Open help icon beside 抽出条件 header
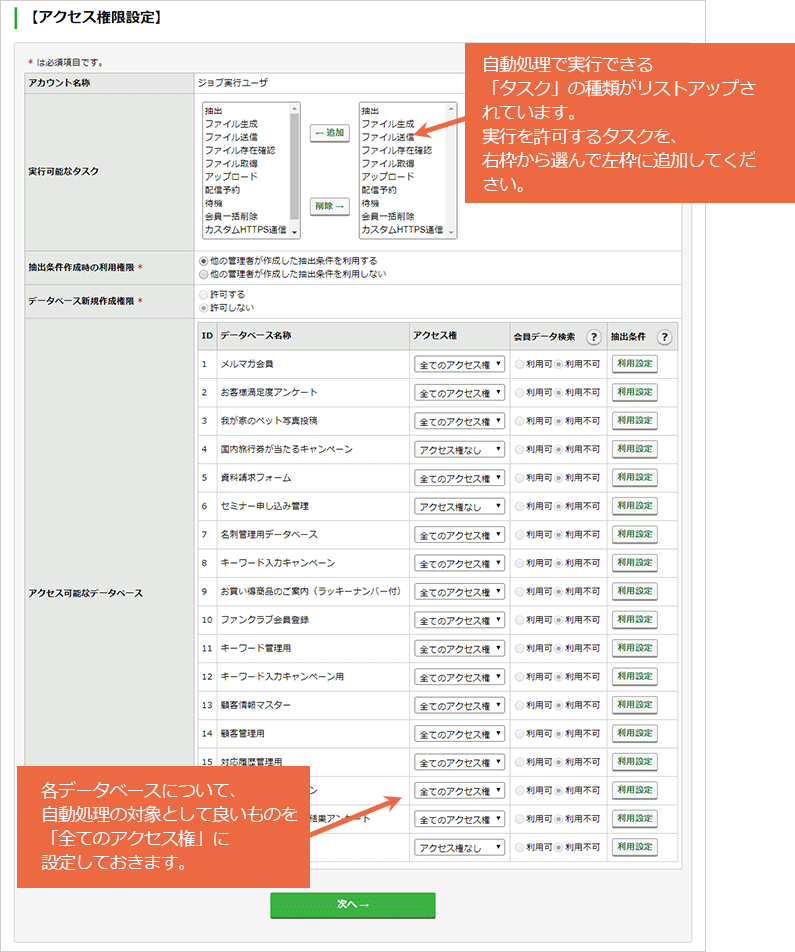The width and height of the screenshot is (795, 952). [664, 337]
